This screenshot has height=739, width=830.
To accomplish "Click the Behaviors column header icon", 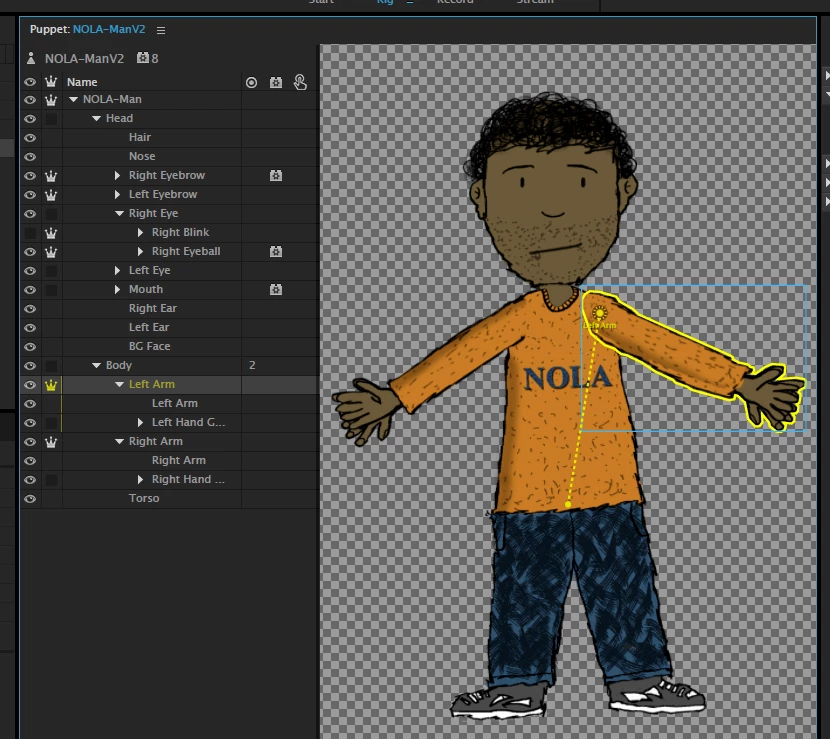I will pos(276,83).
